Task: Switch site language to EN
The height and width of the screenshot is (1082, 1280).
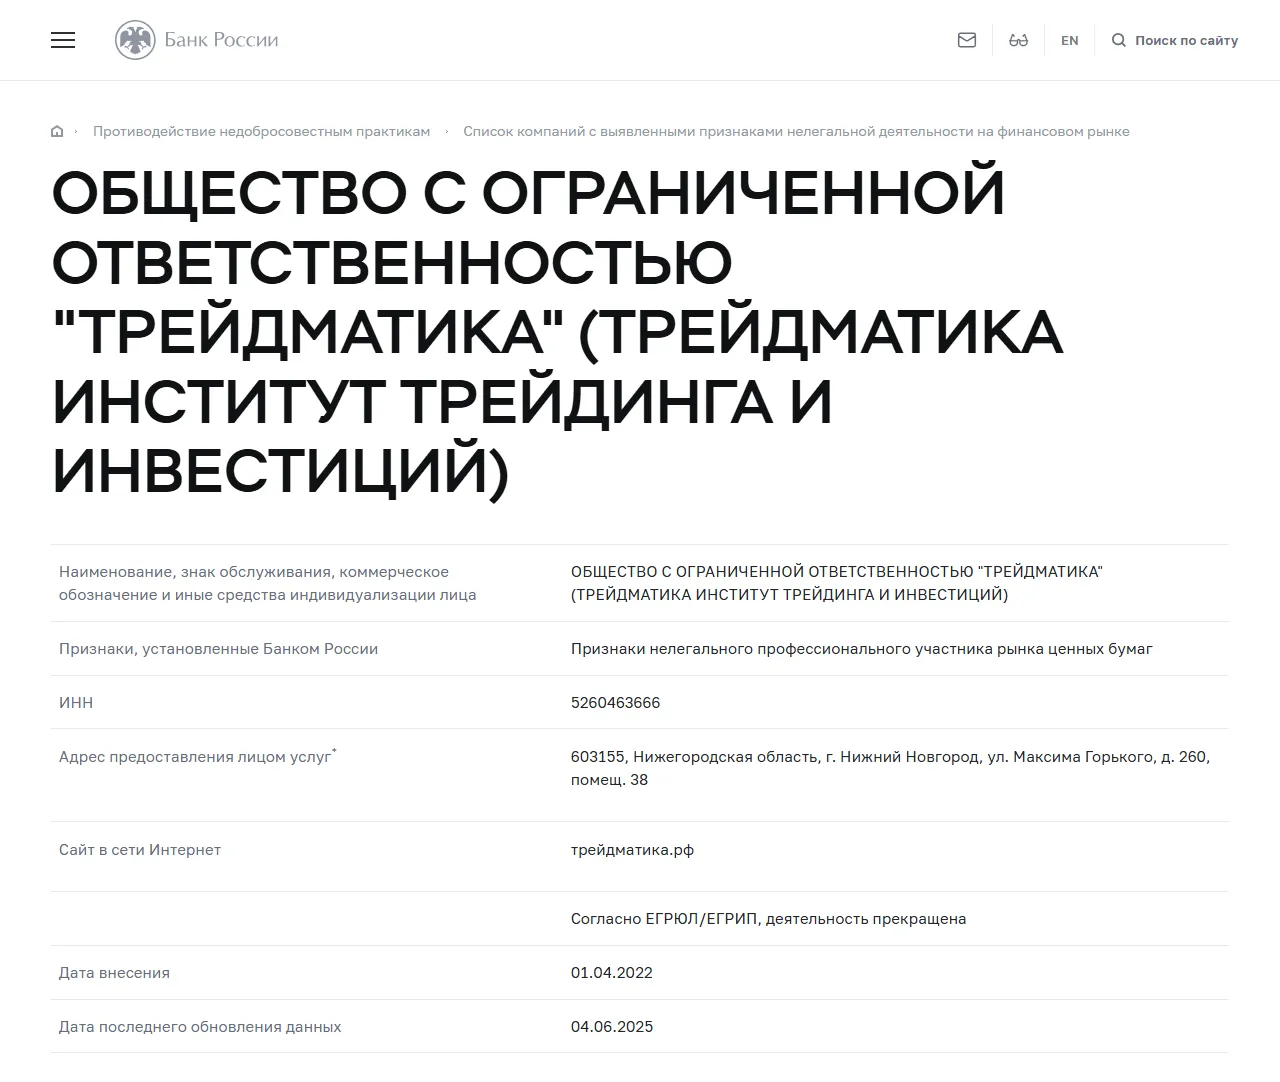Action: pyautogui.click(x=1070, y=41)
